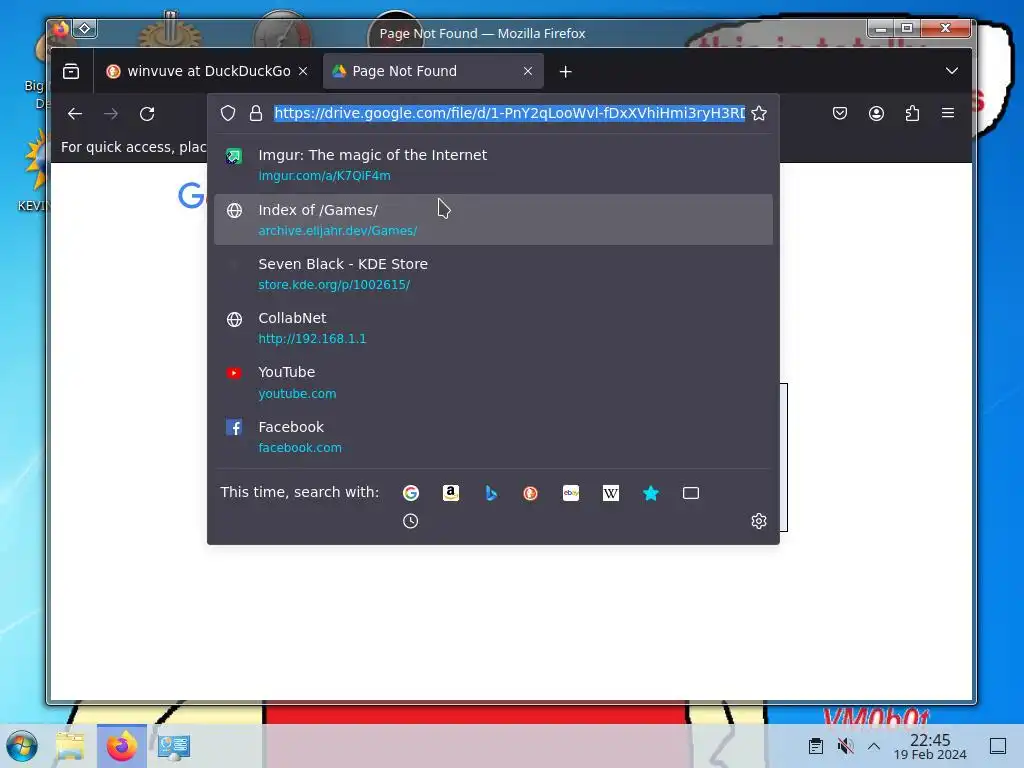Open the Extensions puzzle icon
The height and width of the screenshot is (768, 1024).
pyautogui.click(x=912, y=114)
